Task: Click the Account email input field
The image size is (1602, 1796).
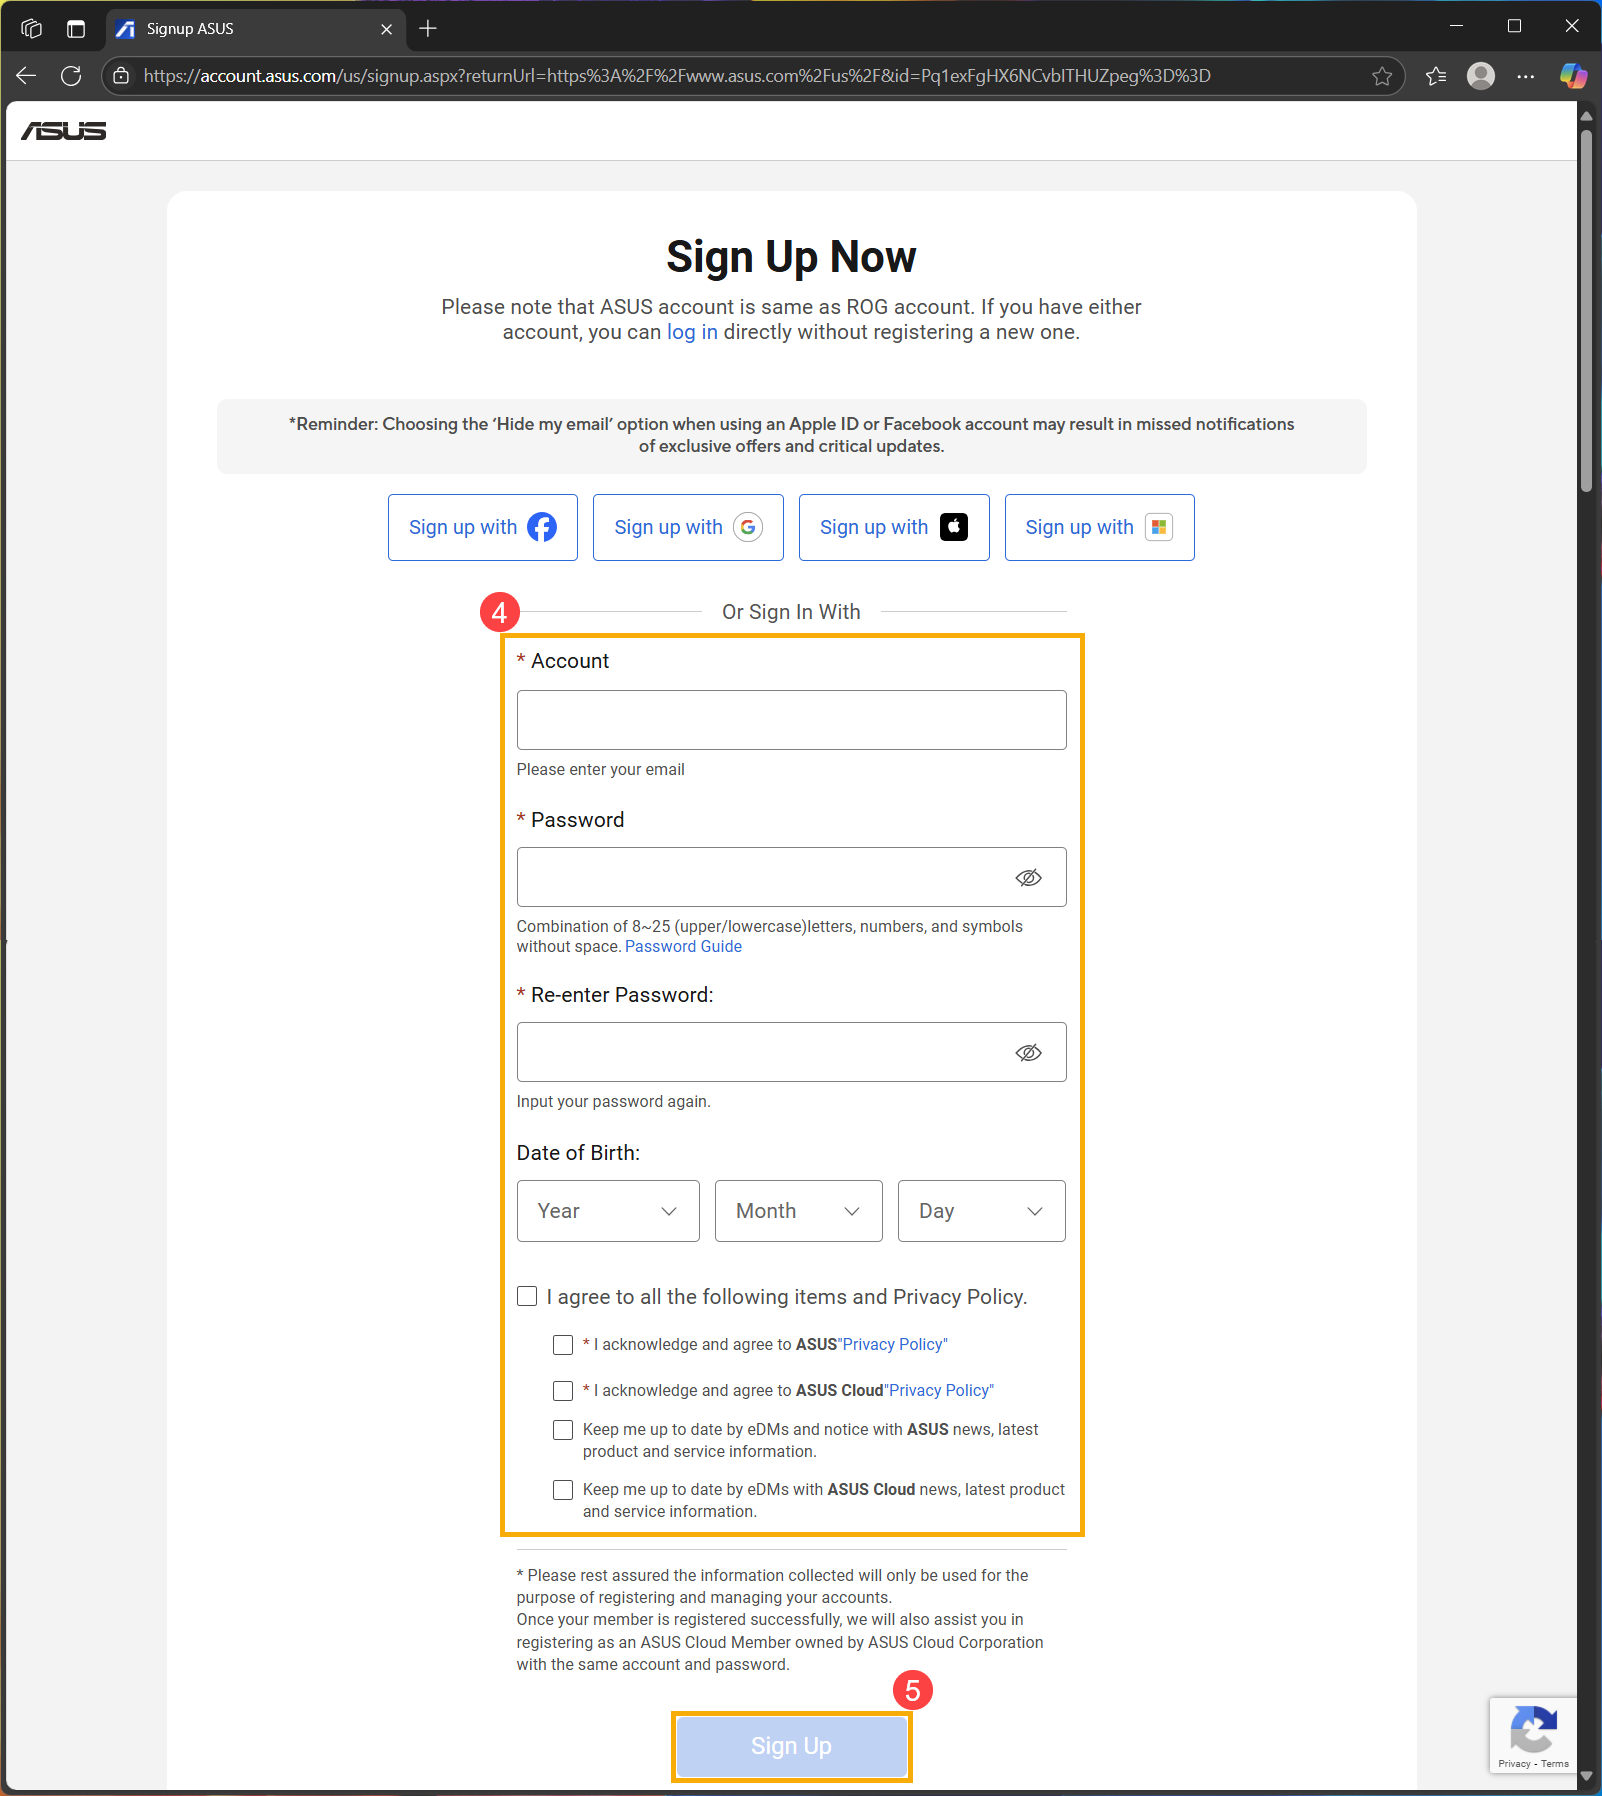Action: point(792,720)
